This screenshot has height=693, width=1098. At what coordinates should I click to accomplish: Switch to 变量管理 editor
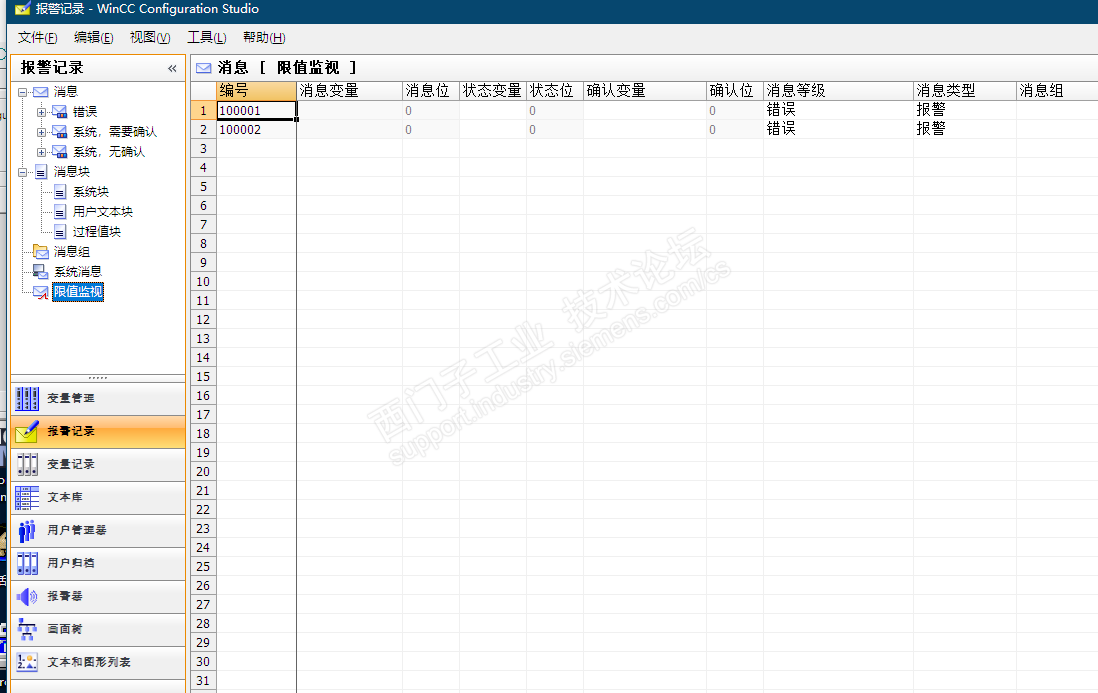[x=98, y=398]
